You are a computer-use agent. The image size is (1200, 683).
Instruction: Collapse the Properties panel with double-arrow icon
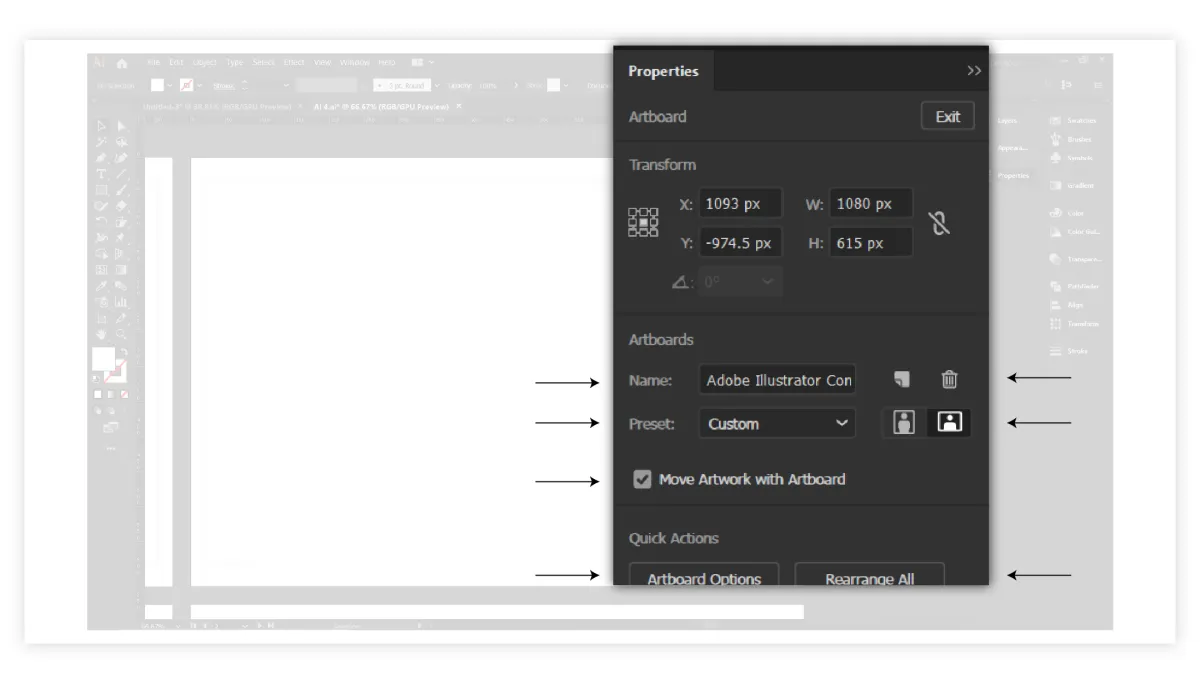point(973,71)
